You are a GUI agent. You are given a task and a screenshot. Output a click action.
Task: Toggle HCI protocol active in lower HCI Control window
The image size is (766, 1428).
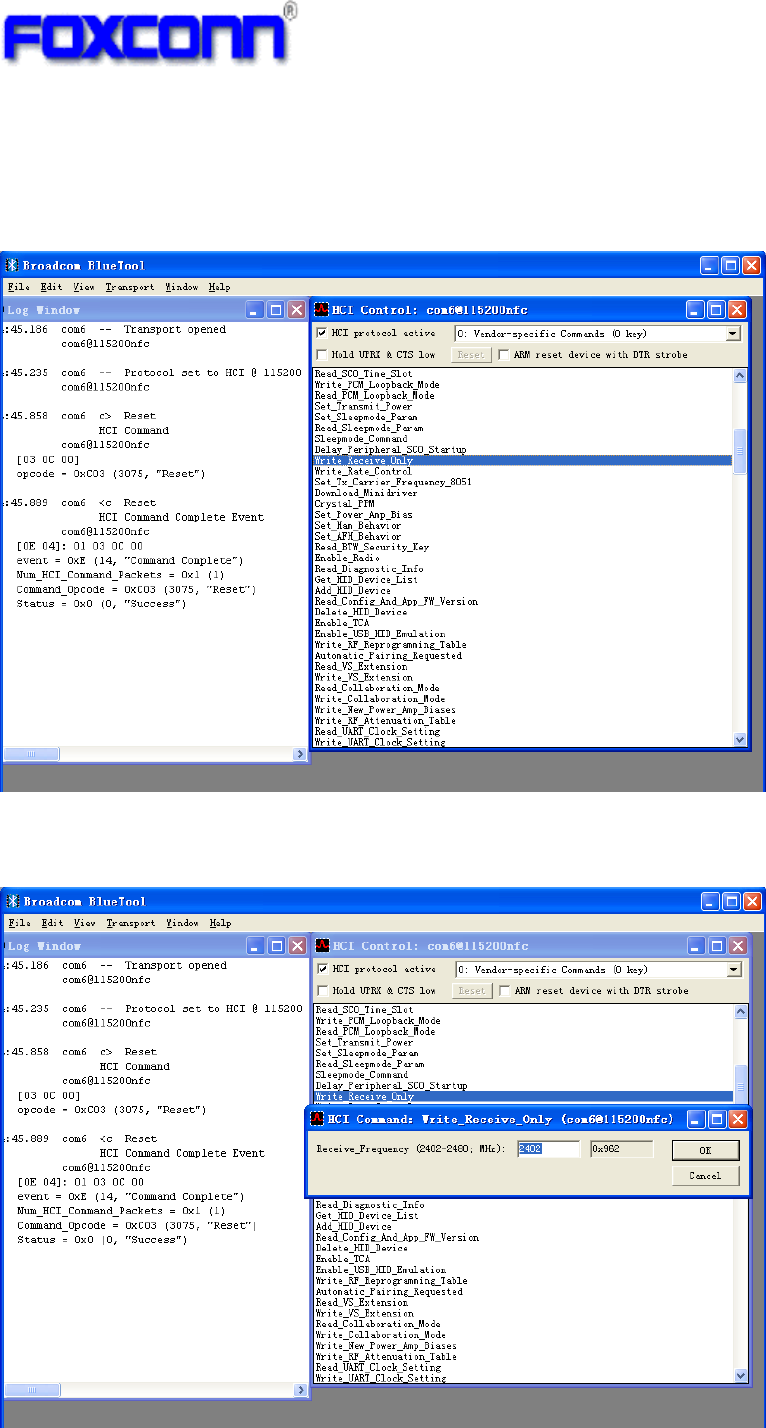[x=321, y=969]
